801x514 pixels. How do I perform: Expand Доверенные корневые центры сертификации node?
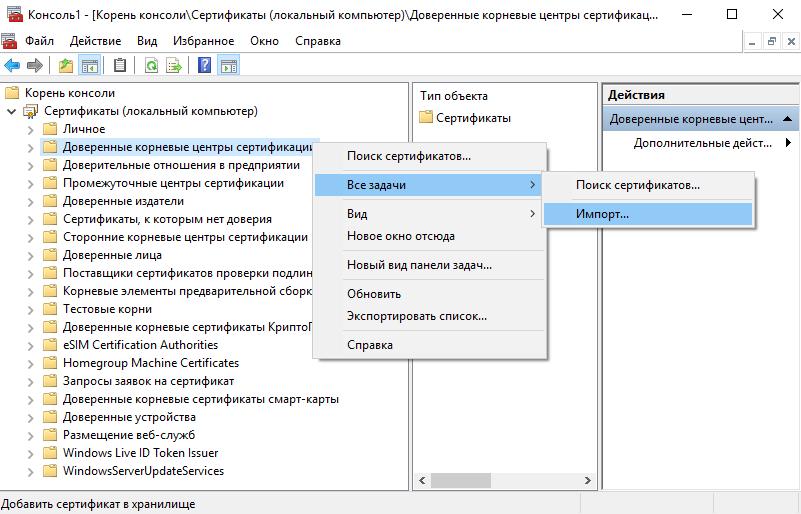(x=31, y=148)
